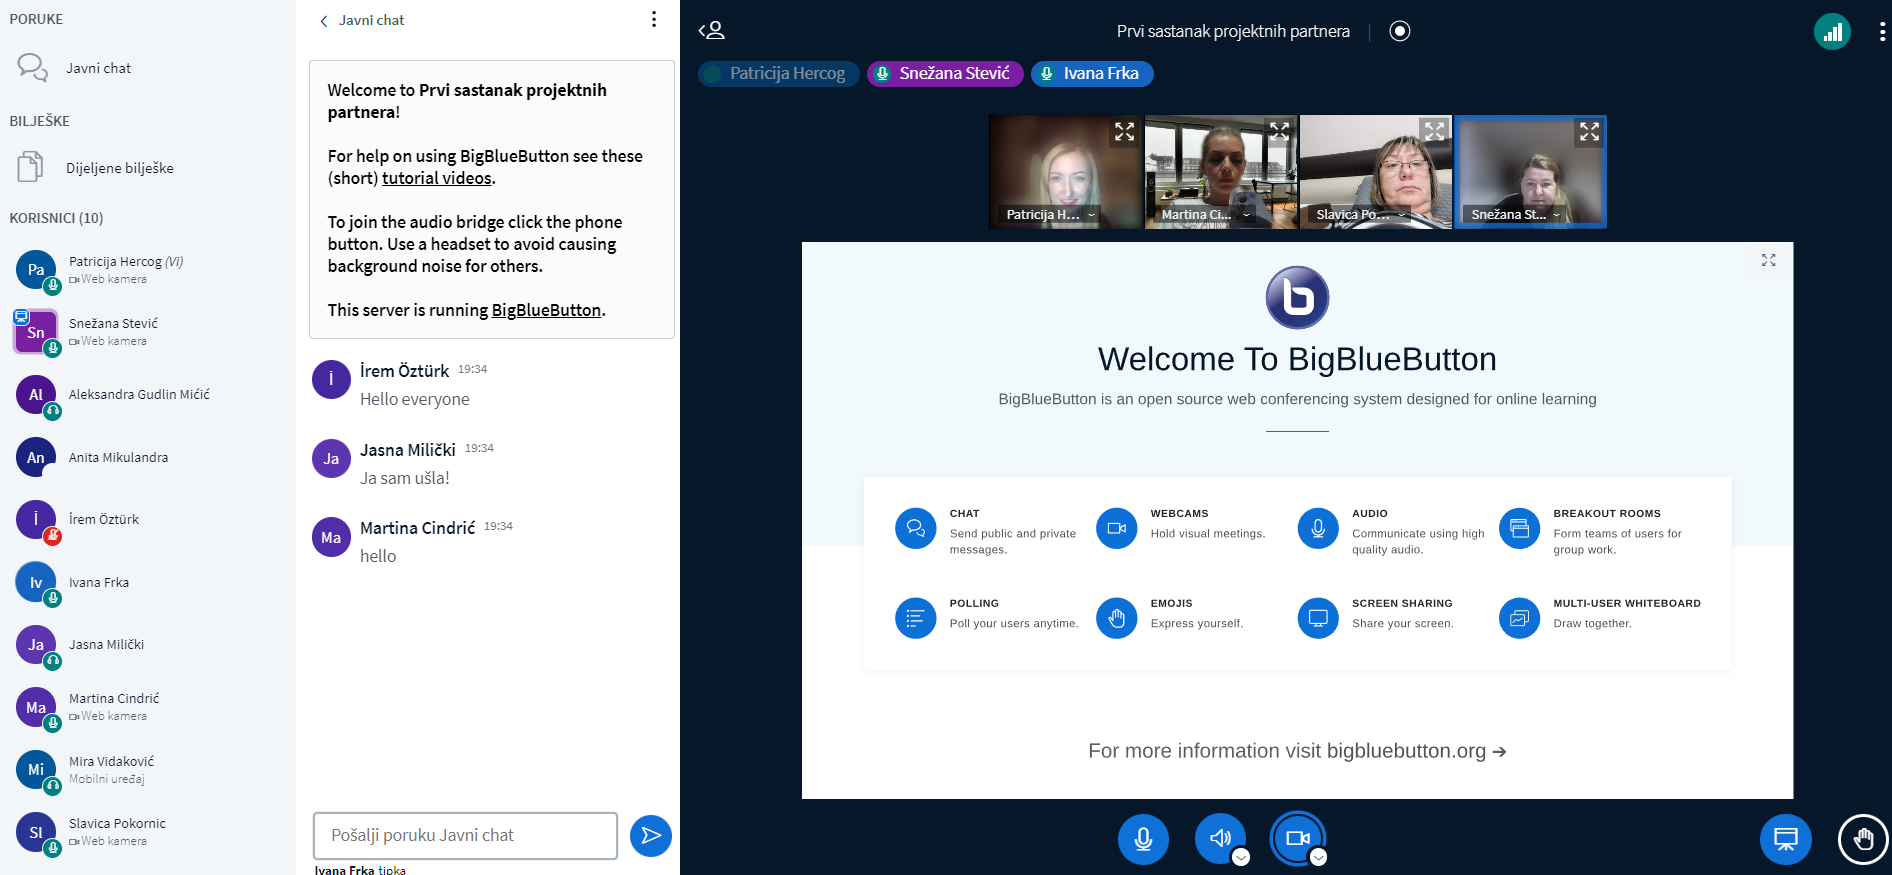Viewport: 1892px width, 875px height.
Task: Click chat options three-dot menu
Action: tap(654, 20)
